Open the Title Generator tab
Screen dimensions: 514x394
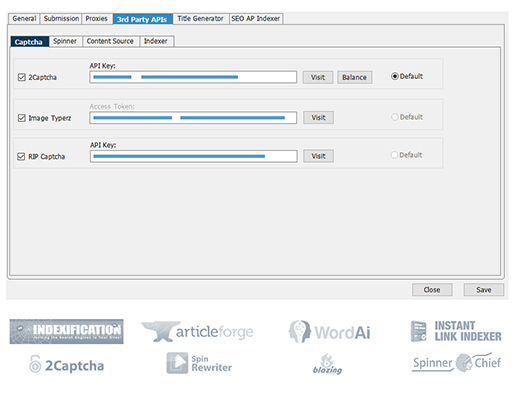[x=200, y=19]
